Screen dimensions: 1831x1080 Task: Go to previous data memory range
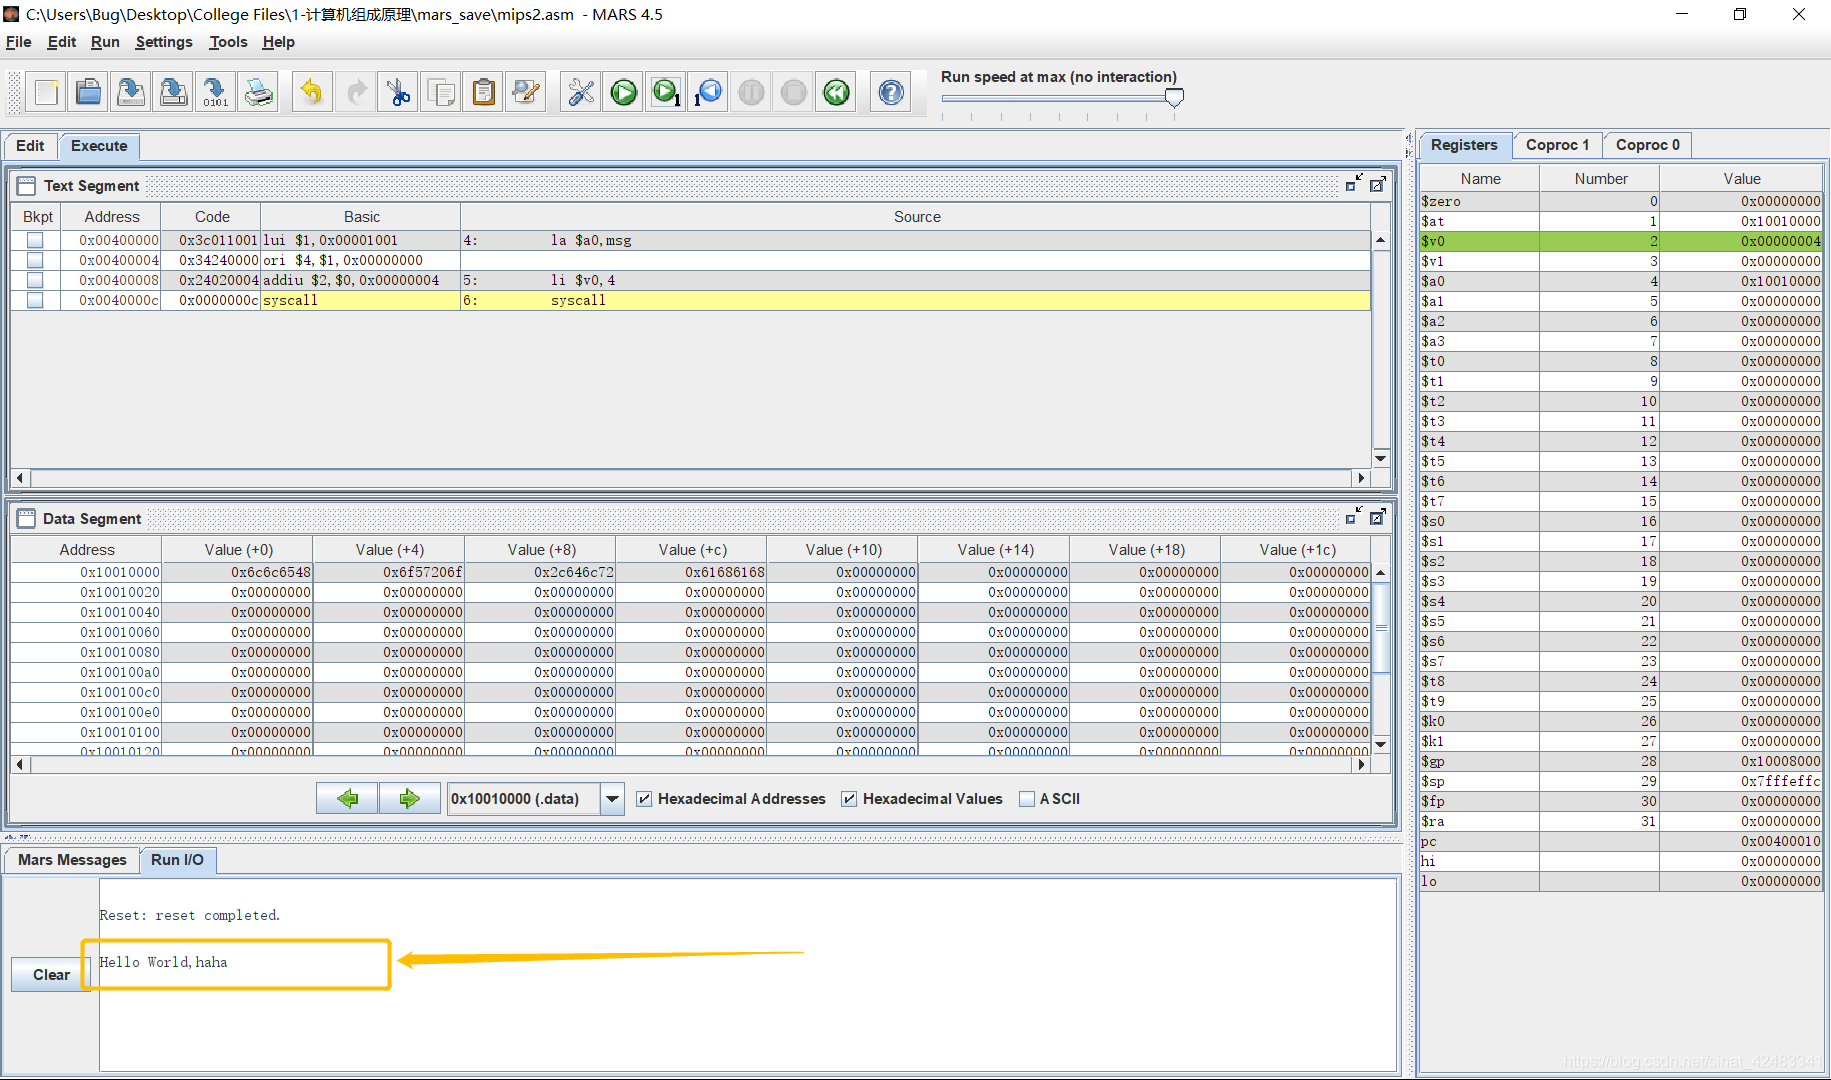point(347,799)
